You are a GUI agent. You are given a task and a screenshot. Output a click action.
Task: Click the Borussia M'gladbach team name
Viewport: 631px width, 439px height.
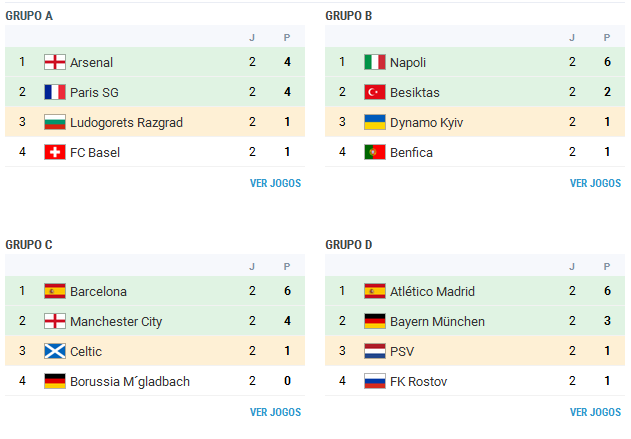(130, 381)
